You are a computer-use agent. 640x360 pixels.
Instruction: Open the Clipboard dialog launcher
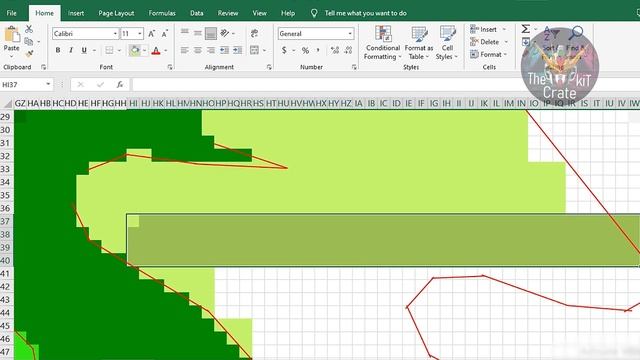pos(43,67)
